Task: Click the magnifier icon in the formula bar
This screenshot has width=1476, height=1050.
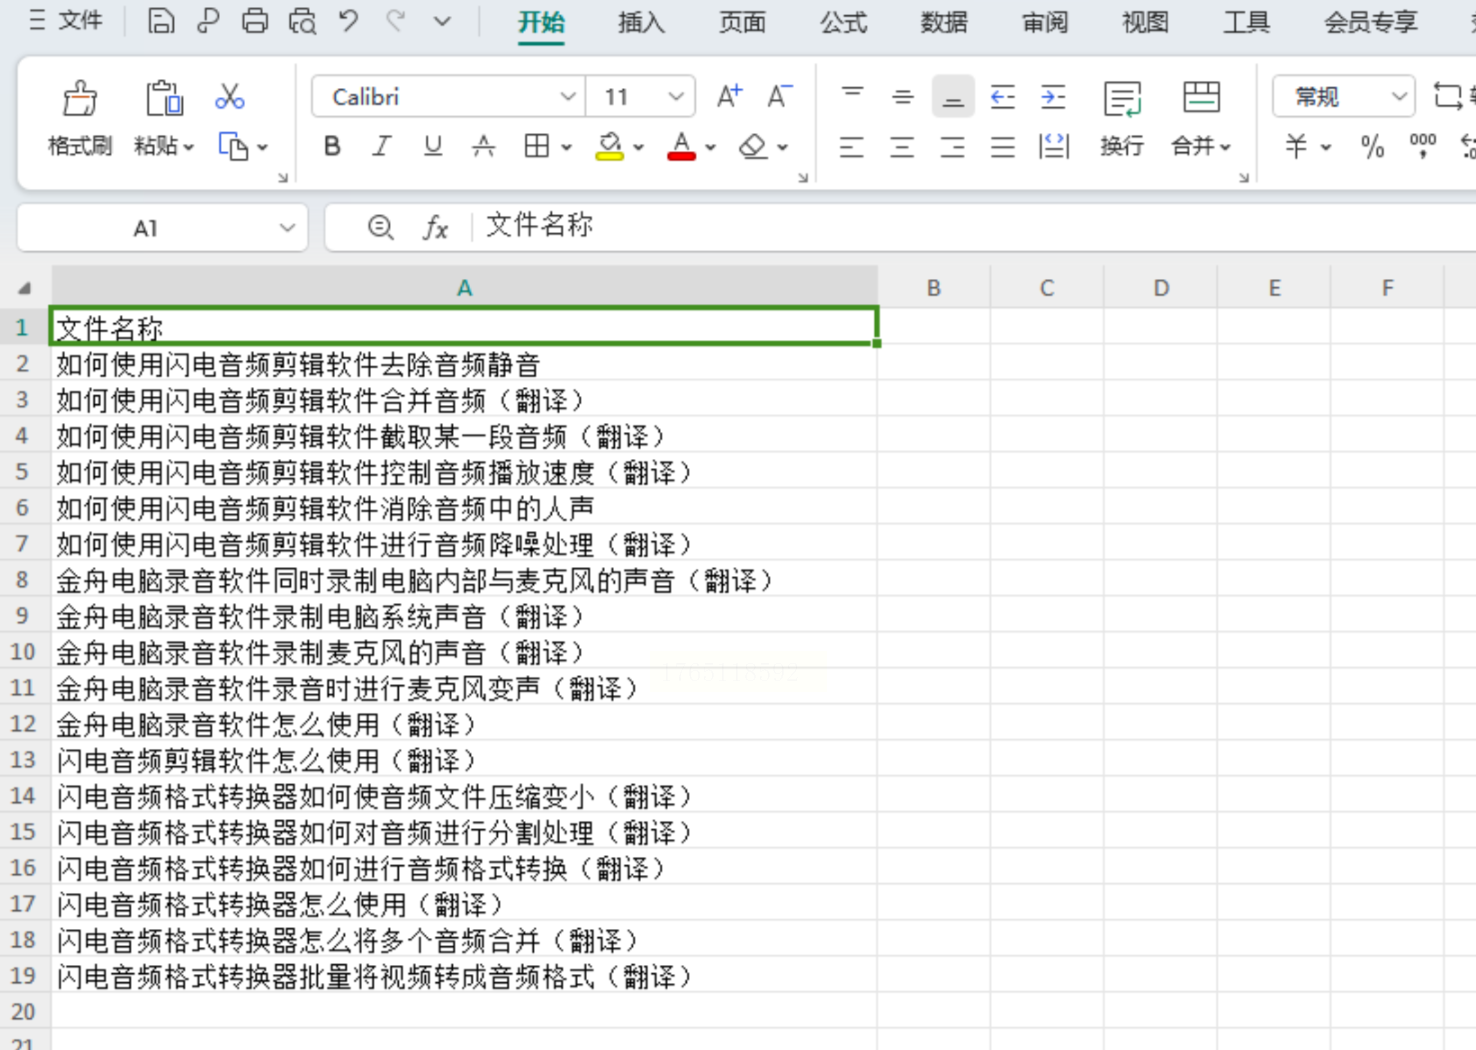Action: (x=380, y=227)
